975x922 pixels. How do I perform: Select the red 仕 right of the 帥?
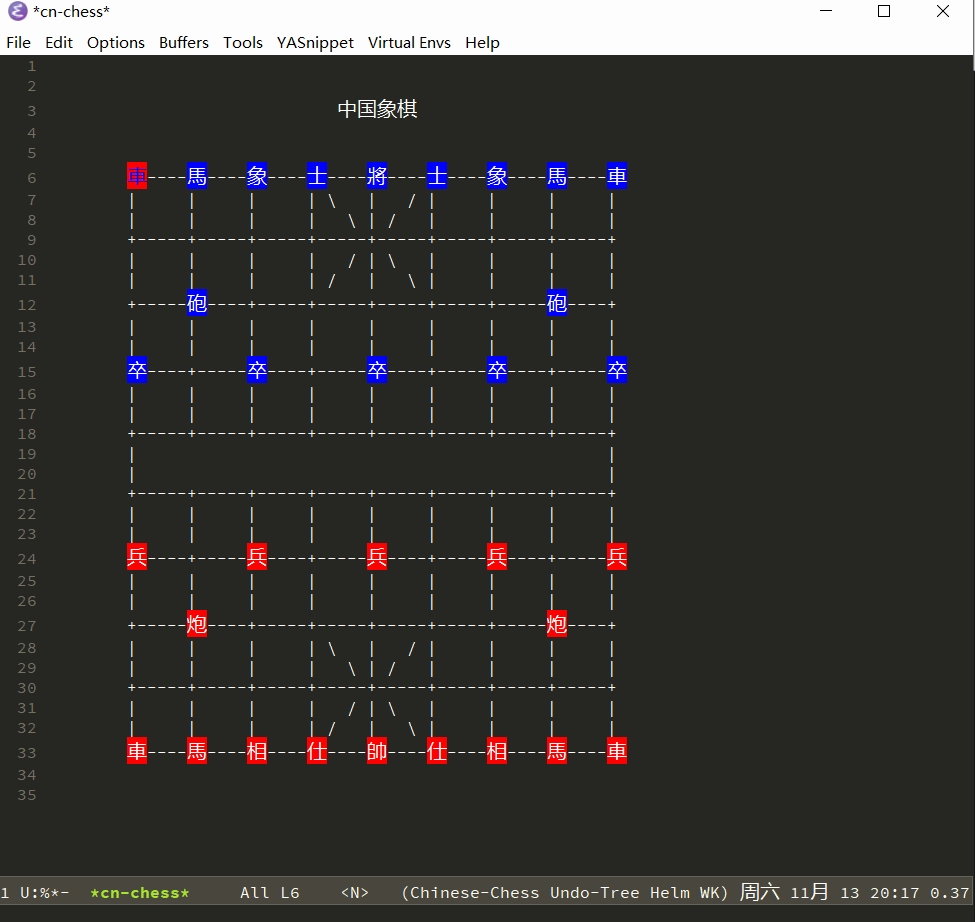[x=437, y=751]
